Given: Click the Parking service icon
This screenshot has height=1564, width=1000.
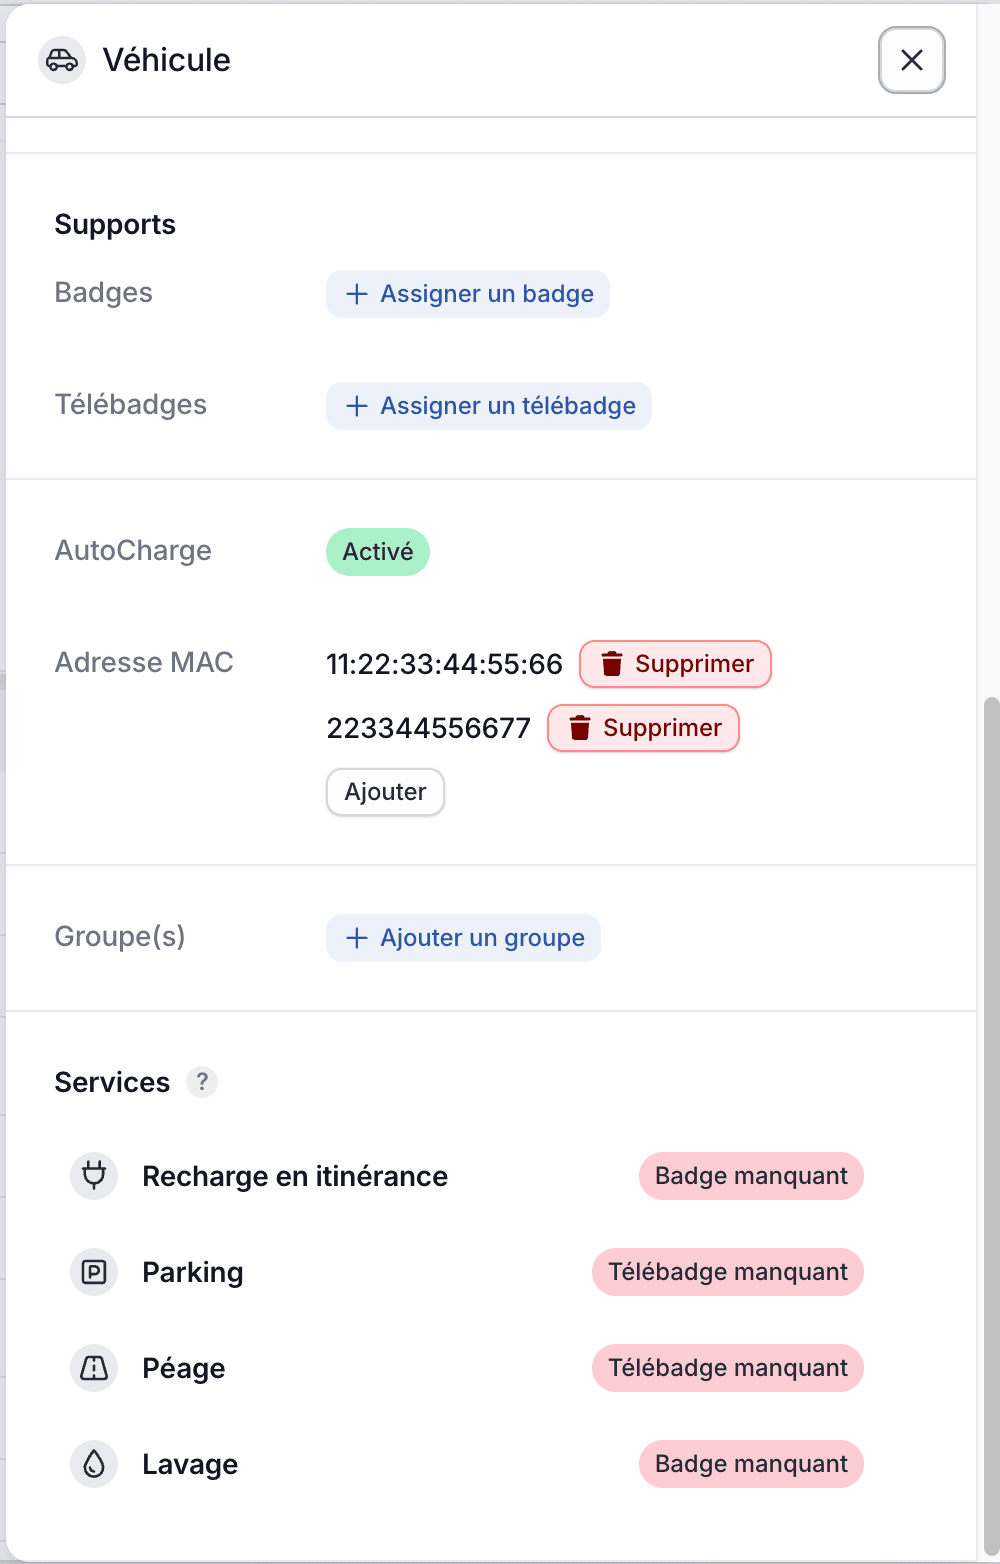Looking at the screenshot, I should [x=94, y=1272].
